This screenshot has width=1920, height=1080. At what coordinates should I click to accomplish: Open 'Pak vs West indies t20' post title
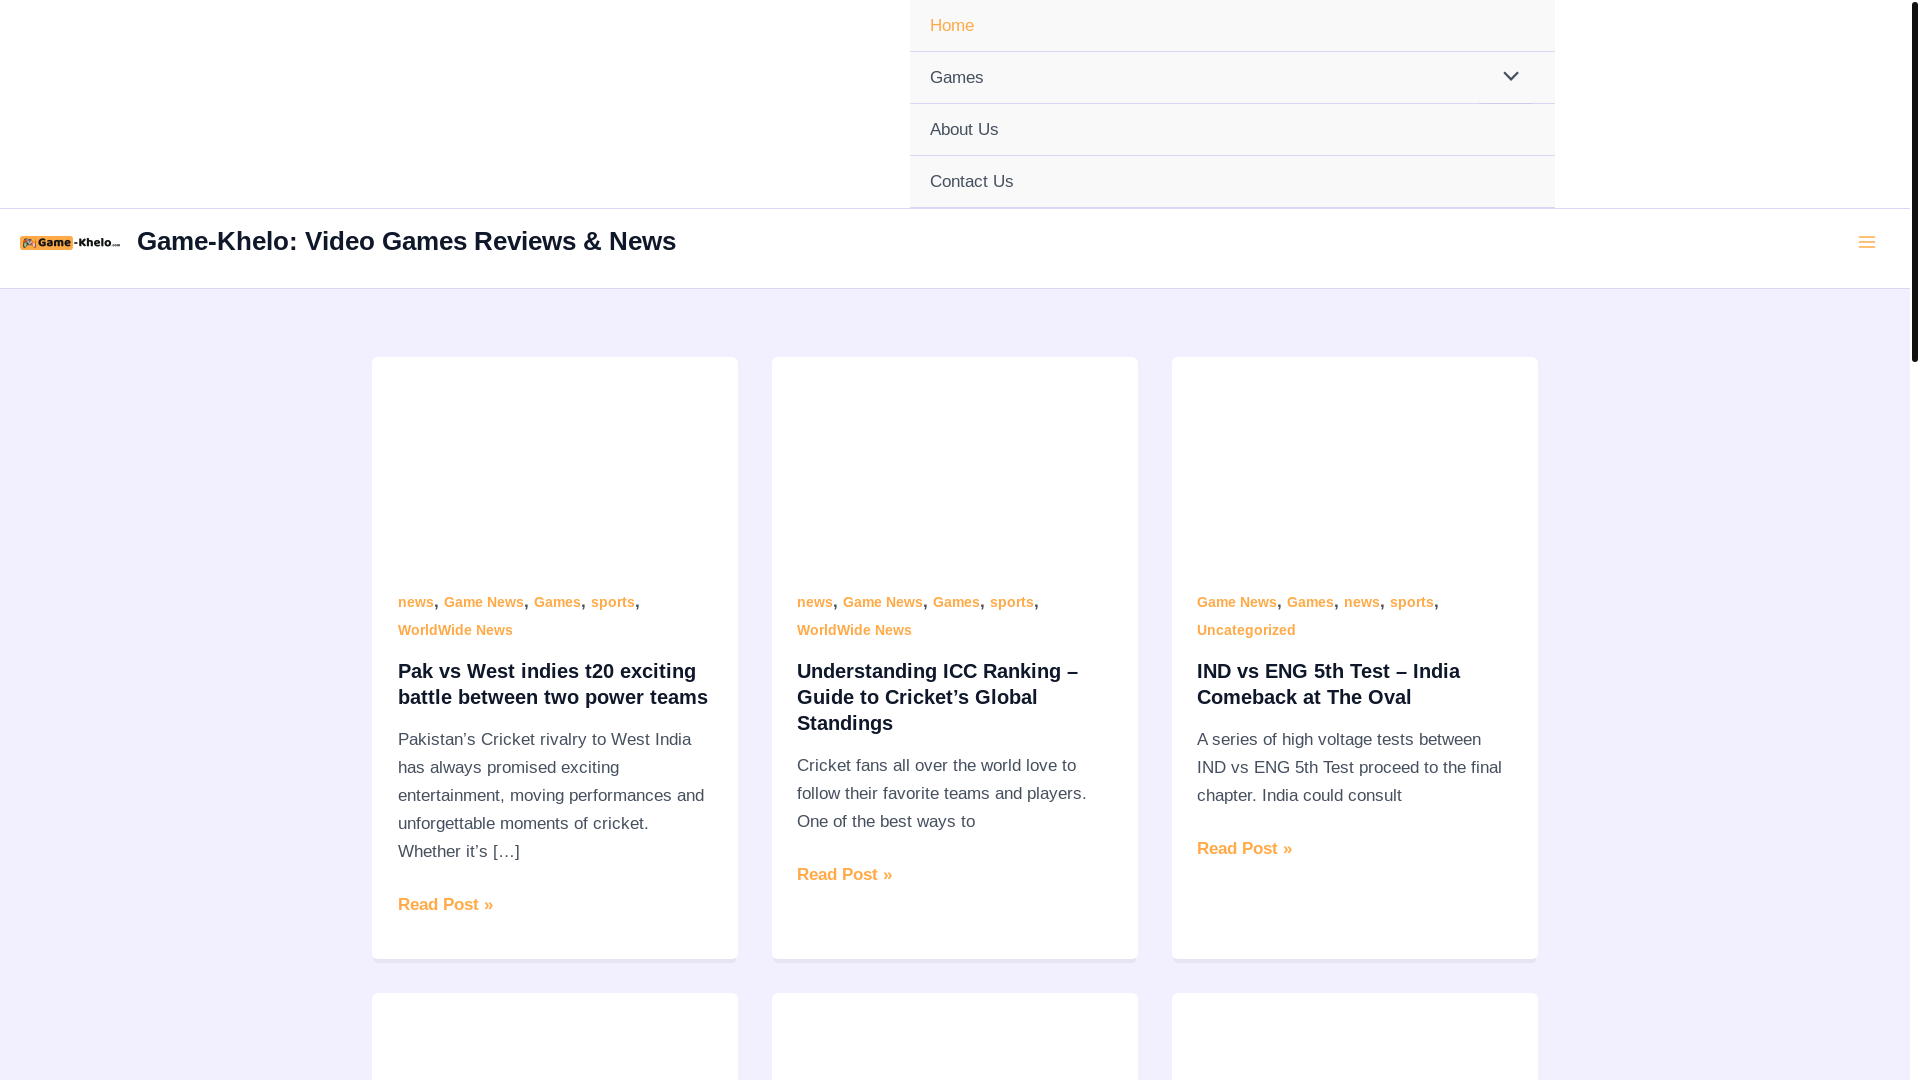553,684
